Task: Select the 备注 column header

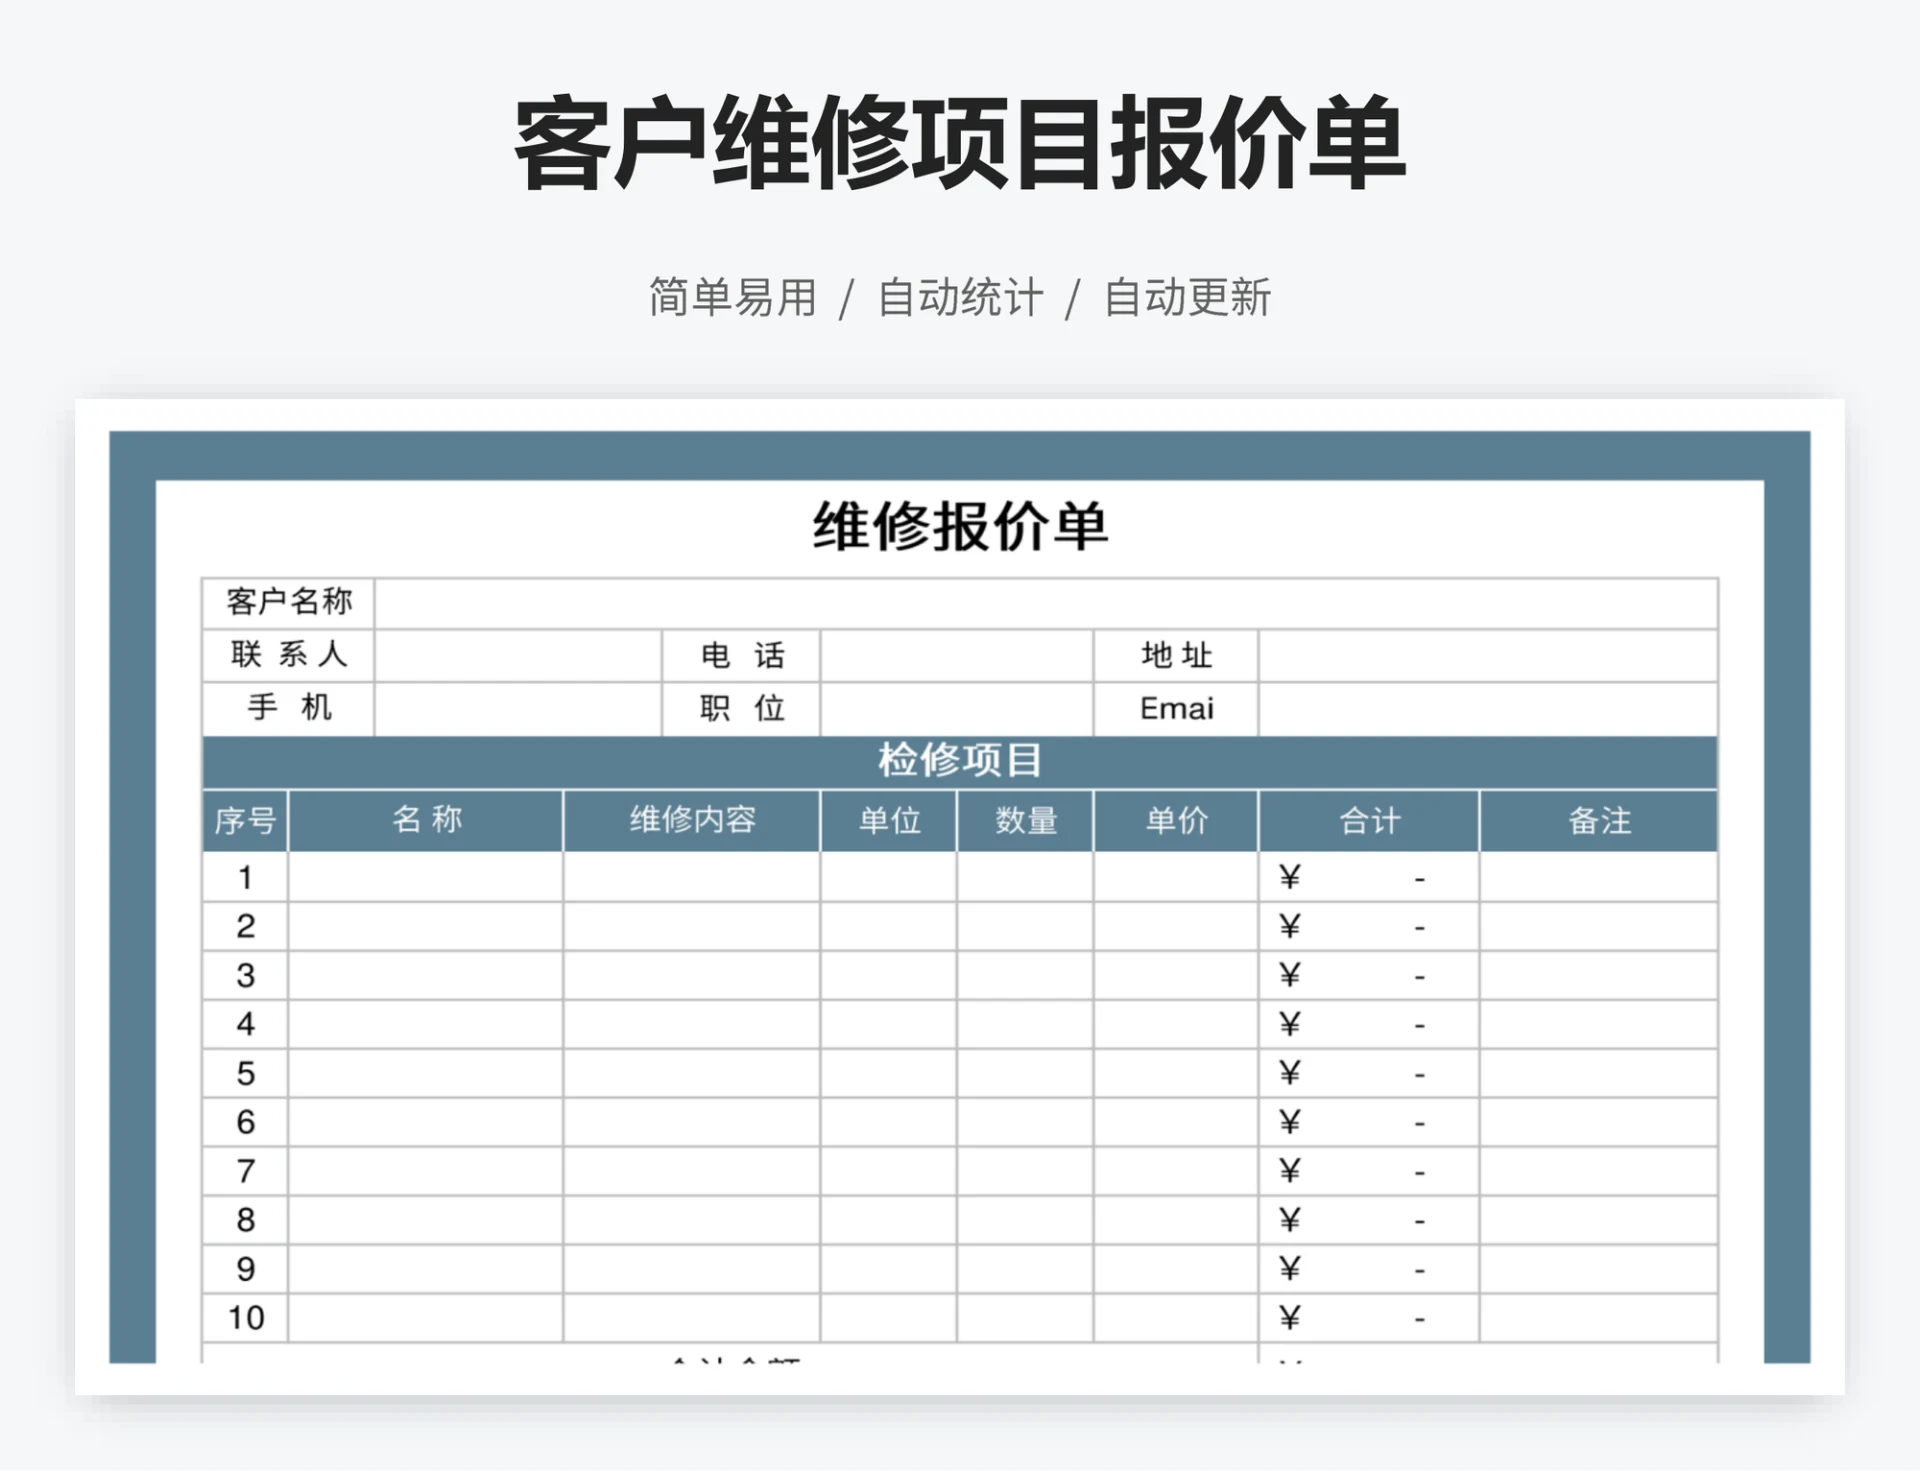Action: pos(1598,821)
